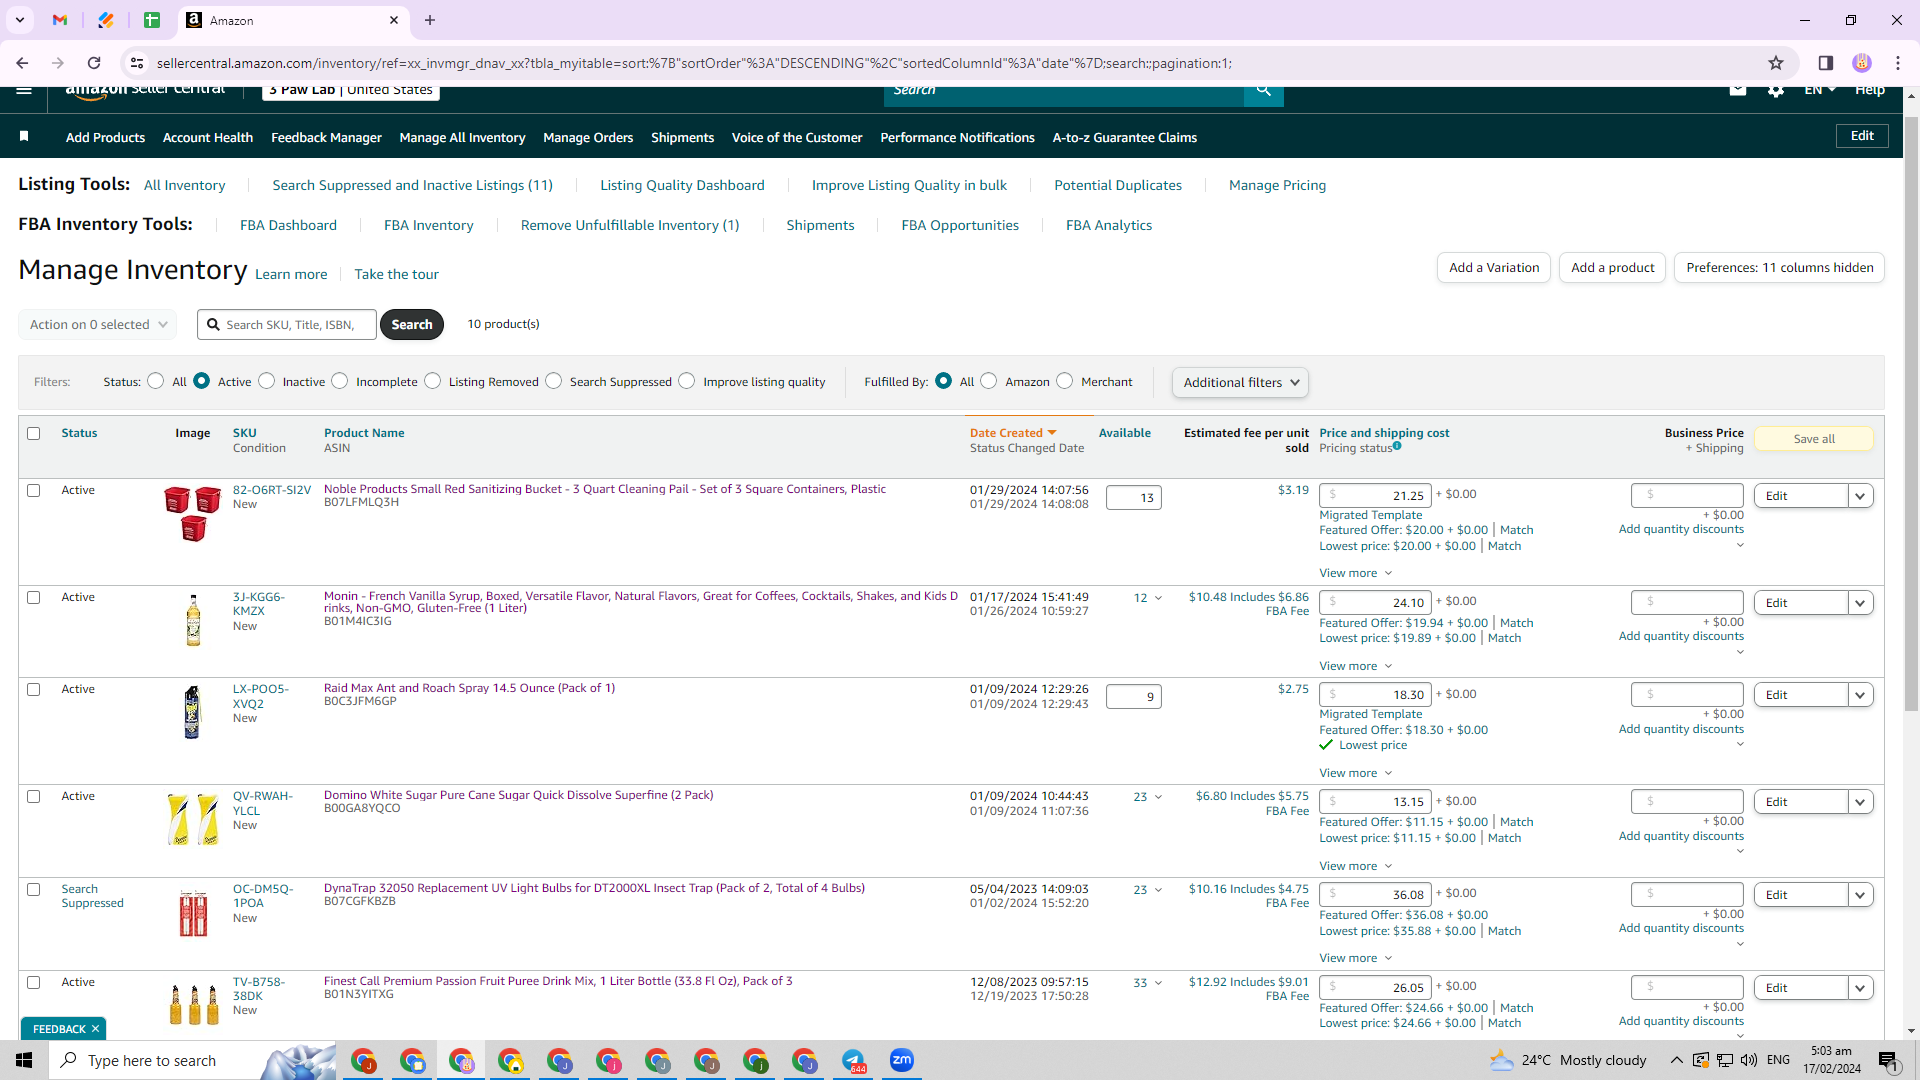This screenshot has height=1080, width=1920.
Task: Select Amazon under Fulfilled By
Action: point(989,381)
